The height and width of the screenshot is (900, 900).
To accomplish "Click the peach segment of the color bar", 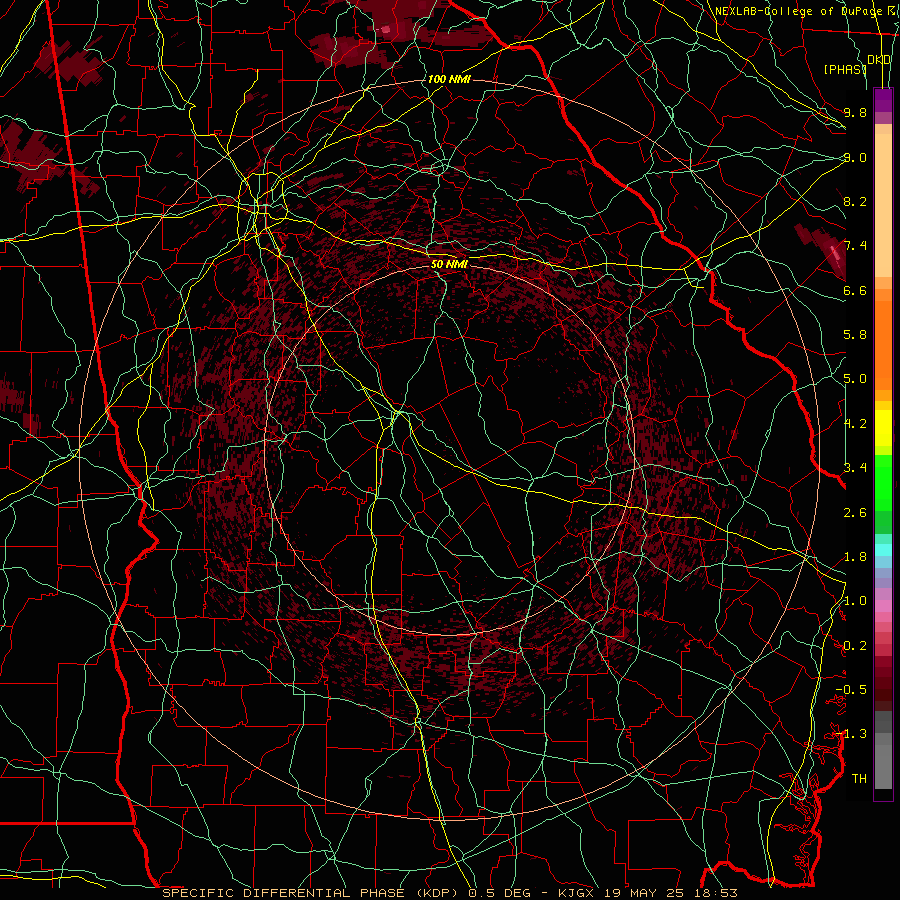I will (883, 205).
